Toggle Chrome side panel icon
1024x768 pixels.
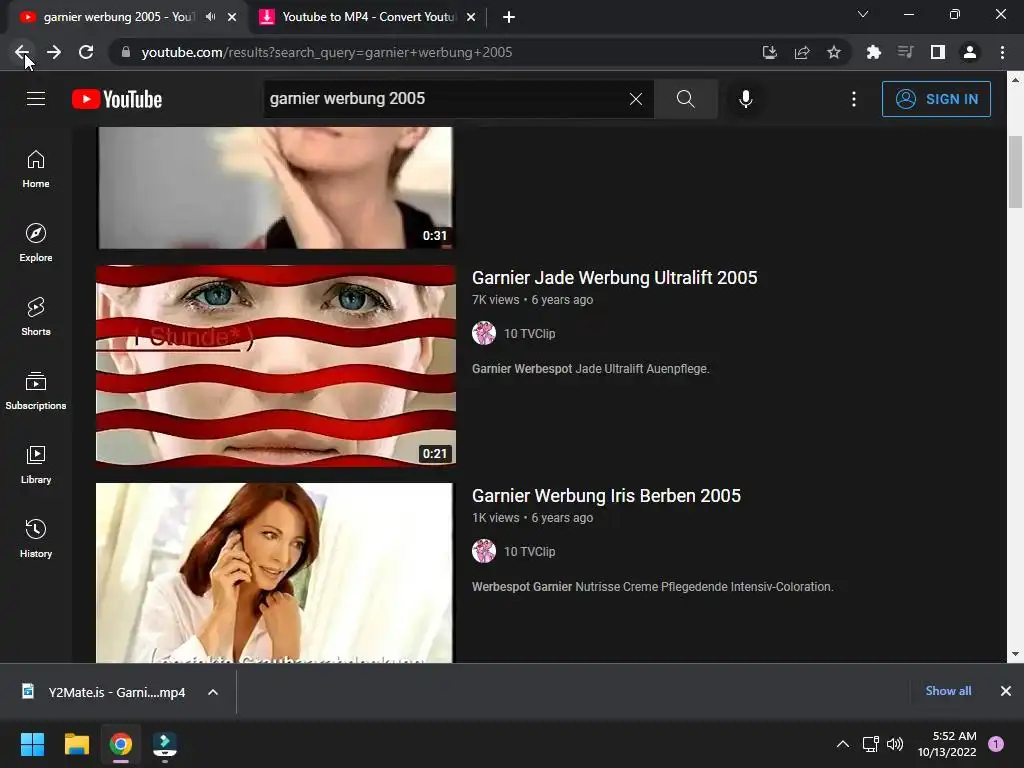938,52
